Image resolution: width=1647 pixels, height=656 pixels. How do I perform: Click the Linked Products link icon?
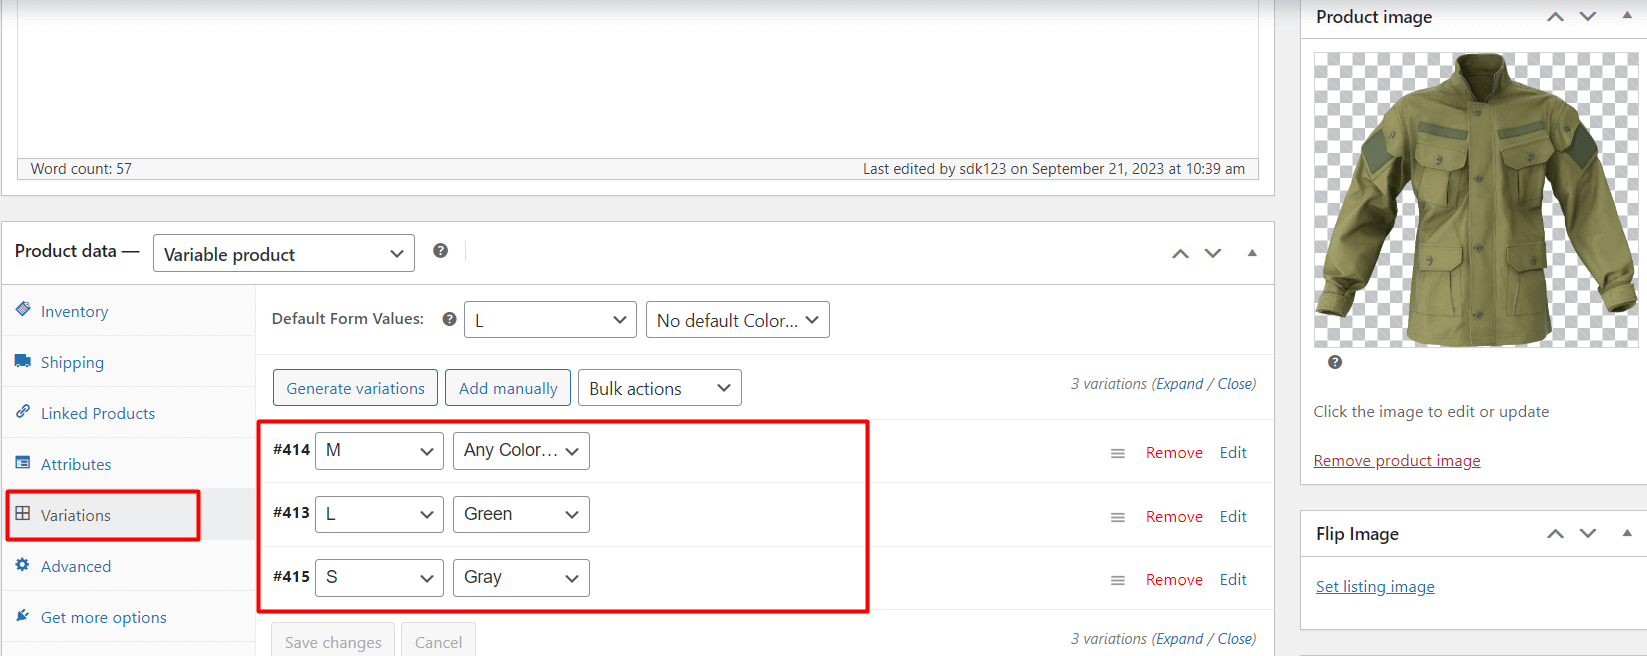point(23,412)
